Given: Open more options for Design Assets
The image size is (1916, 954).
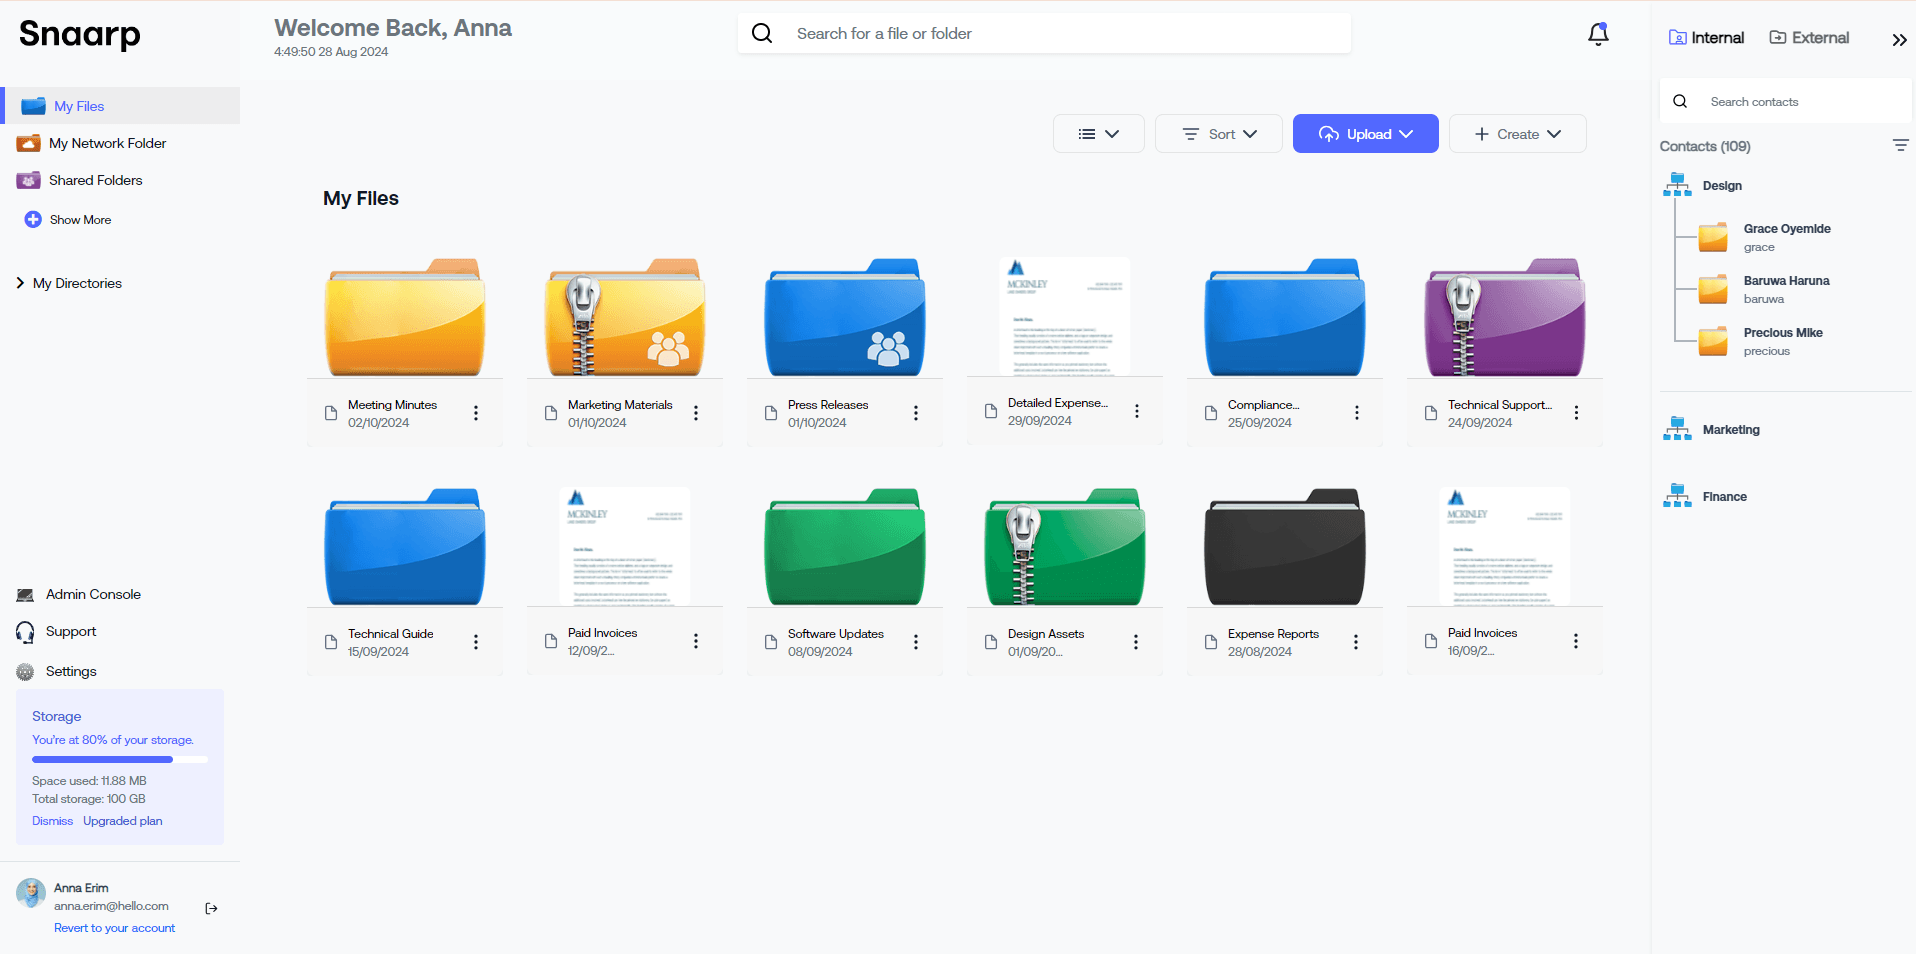Looking at the screenshot, I should click(x=1136, y=642).
